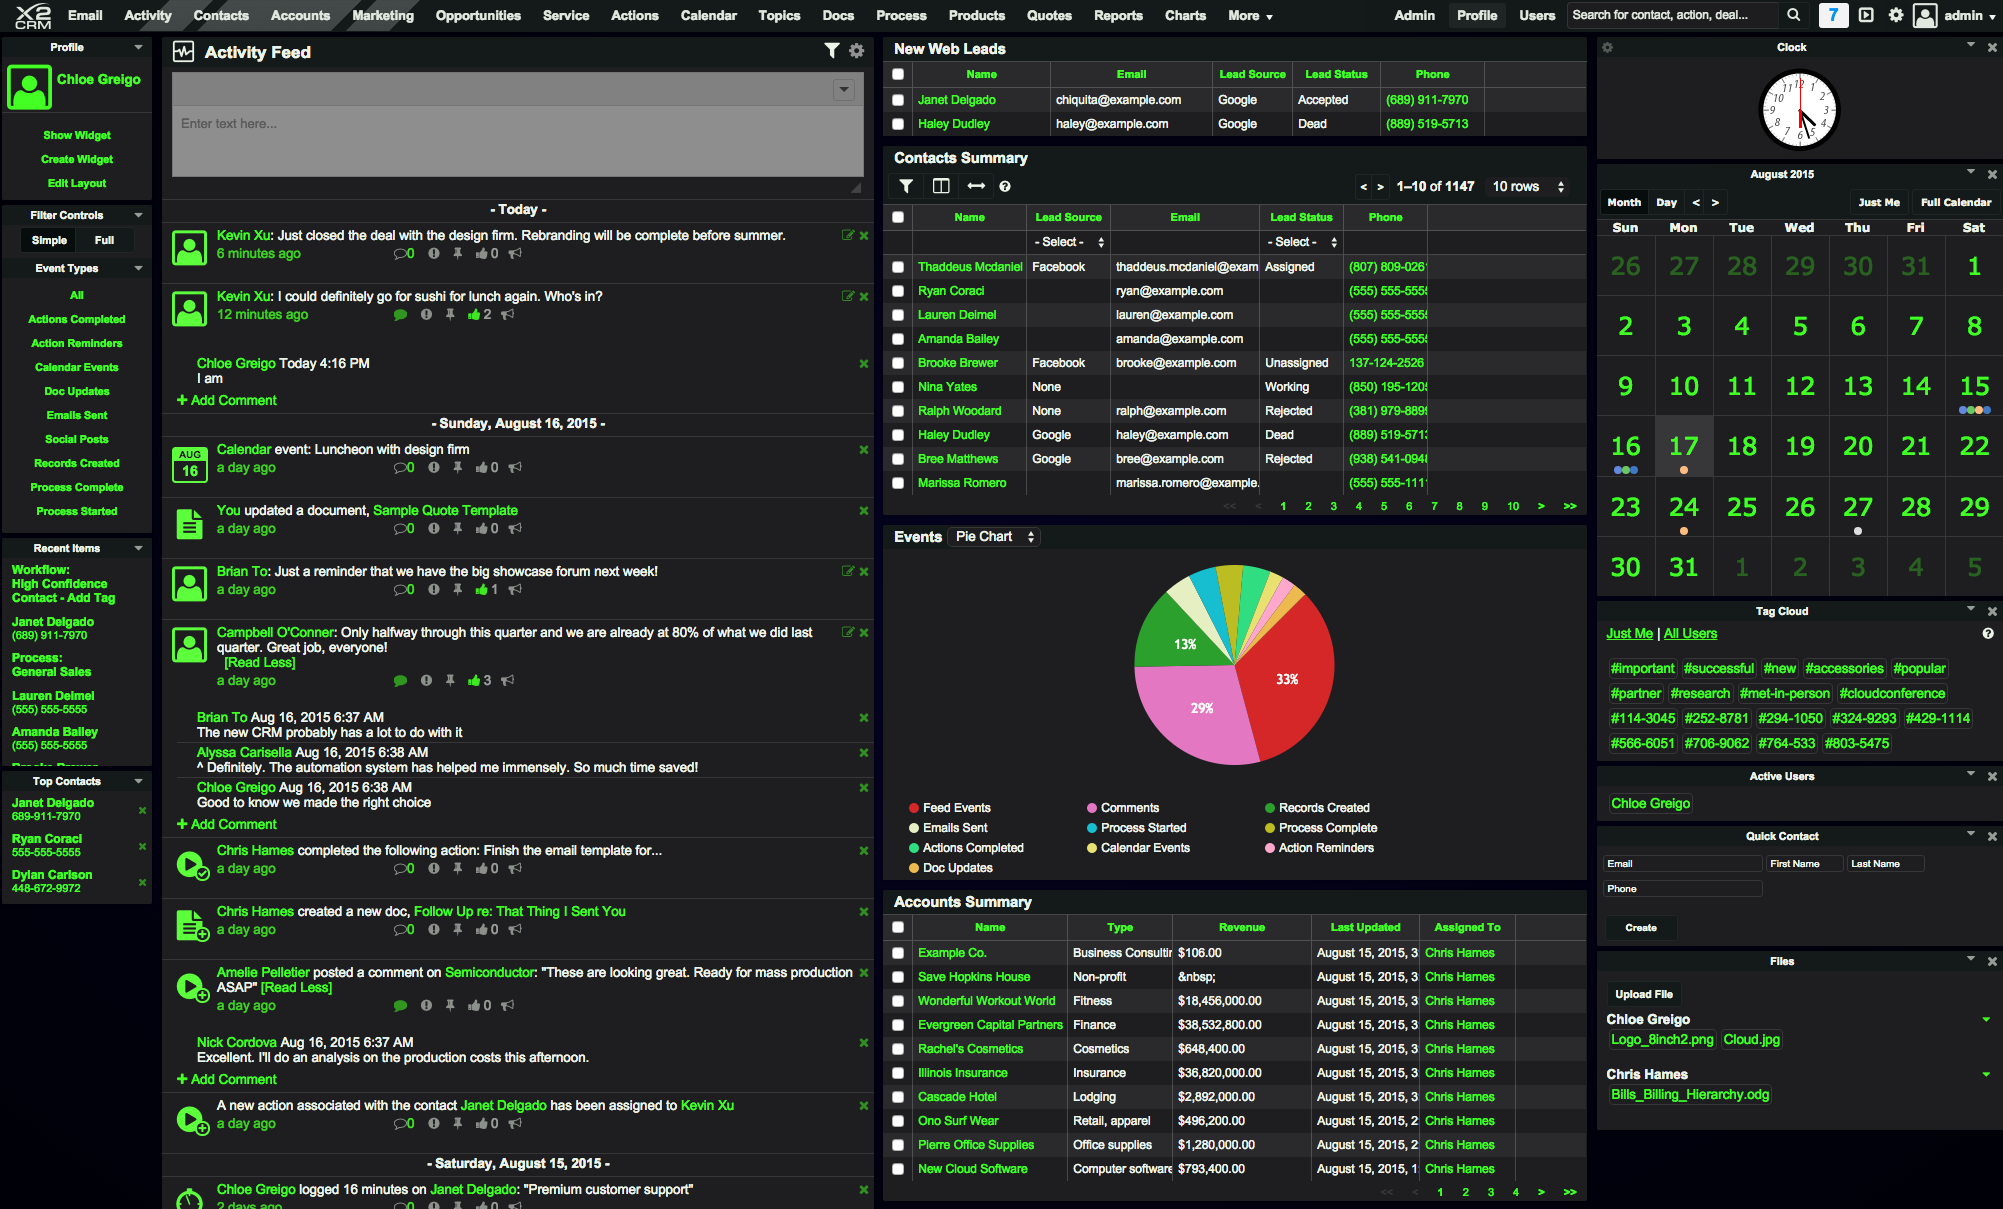Click the Contacts Summary column selector icon
This screenshot has height=1209, width=2003.
[x=941, y=186]
